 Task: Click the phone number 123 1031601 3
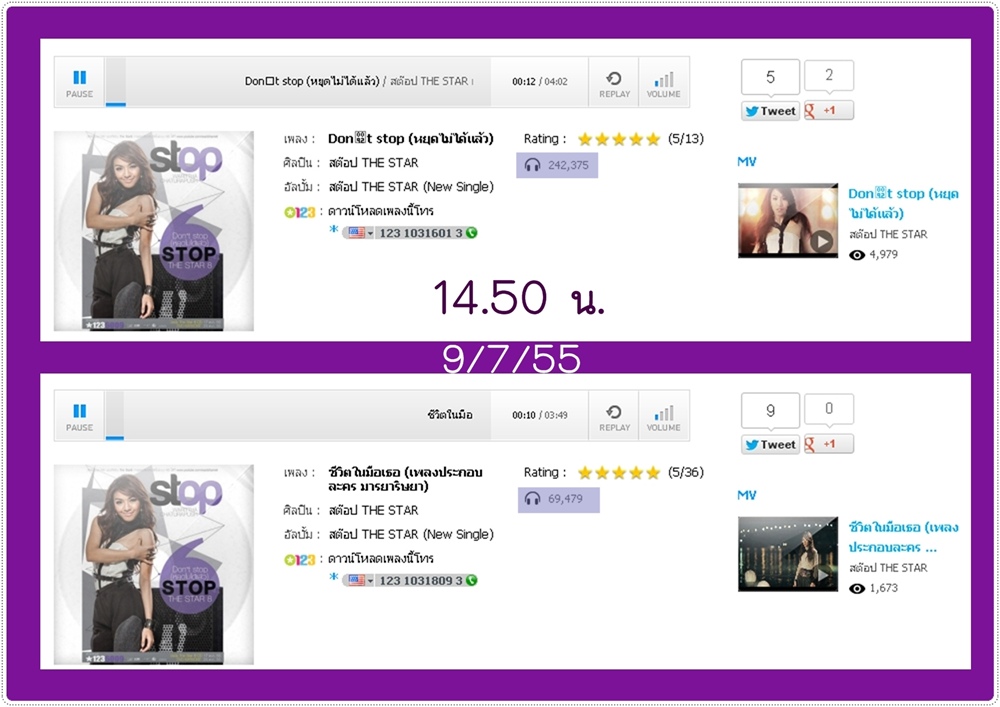(421, 233)
